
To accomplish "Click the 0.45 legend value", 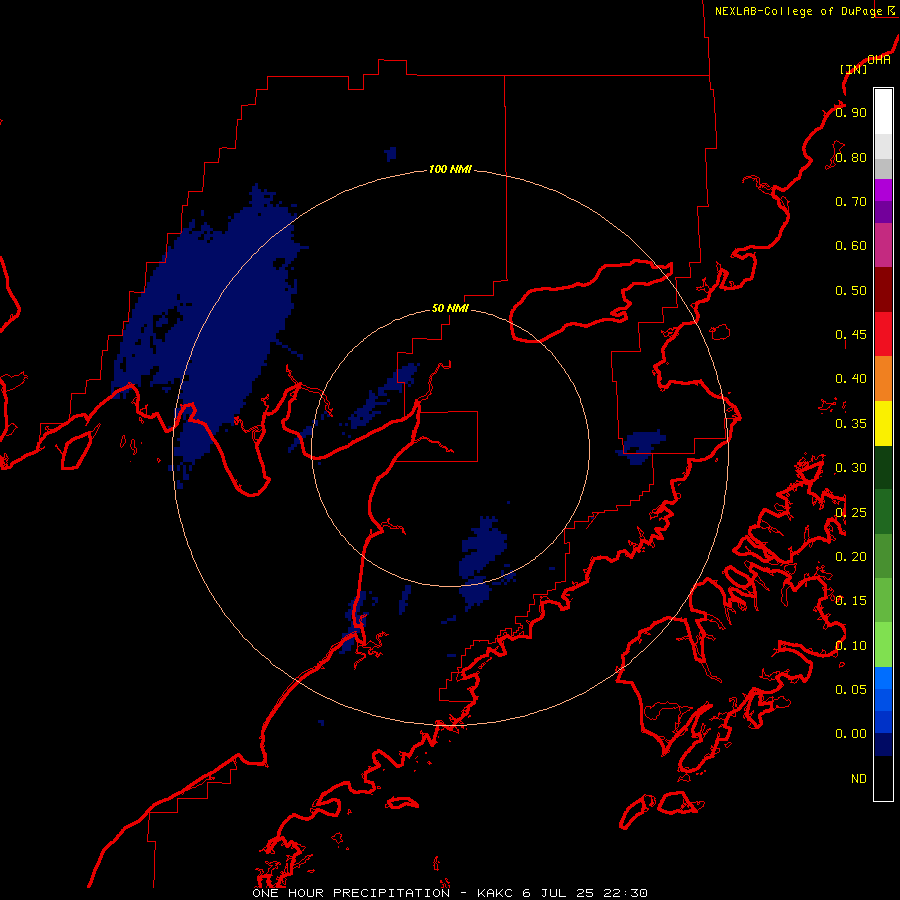I will click(851, 335).
